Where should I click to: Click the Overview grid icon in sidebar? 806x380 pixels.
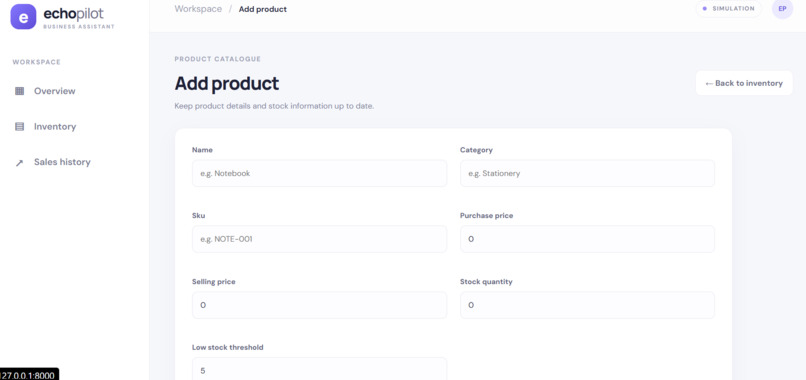coord(20,91)
